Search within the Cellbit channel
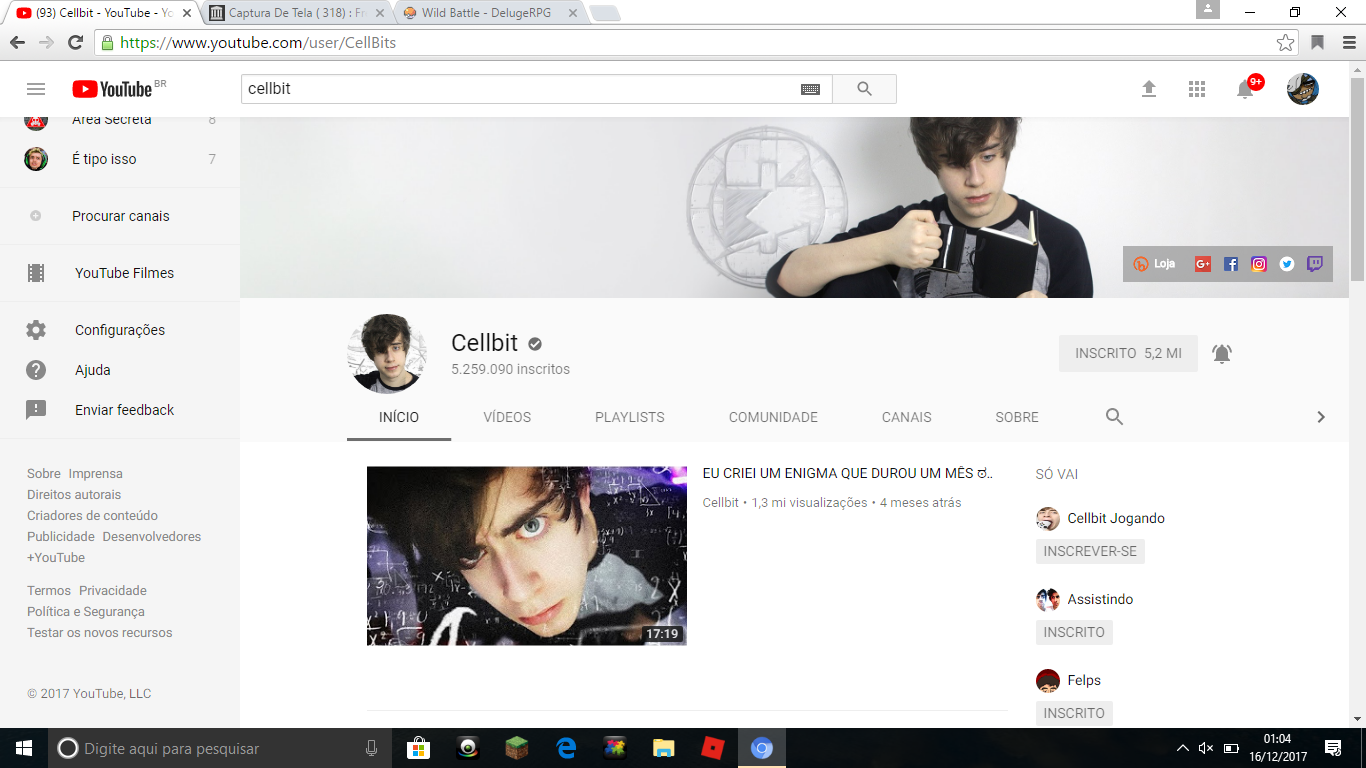 [1114, 417]
